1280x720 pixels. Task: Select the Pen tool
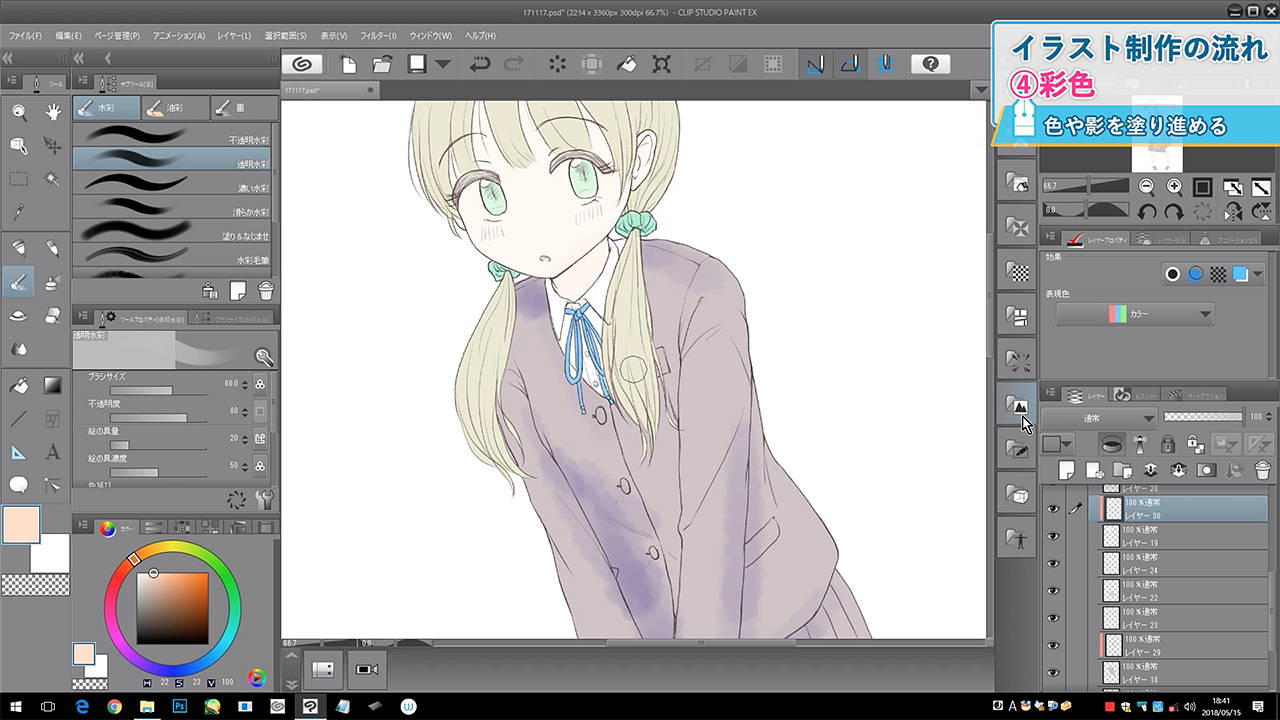[19, 248]
